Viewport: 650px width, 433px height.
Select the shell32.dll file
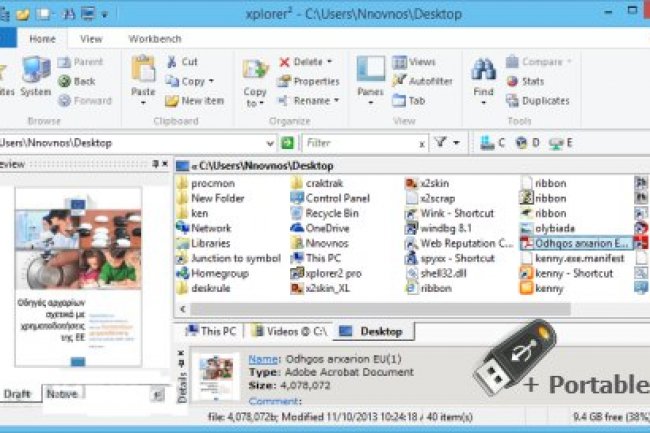coord(436,273)
